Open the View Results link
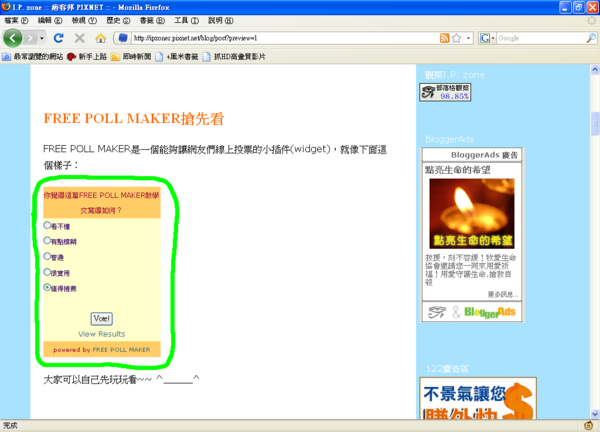 pos(101,334)
